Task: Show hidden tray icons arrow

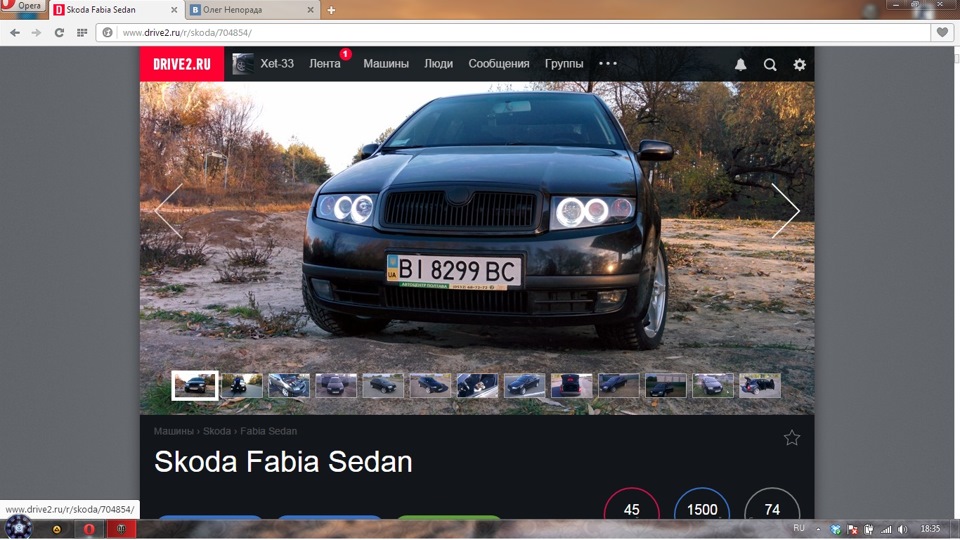Action: click(x=819, y=529)
